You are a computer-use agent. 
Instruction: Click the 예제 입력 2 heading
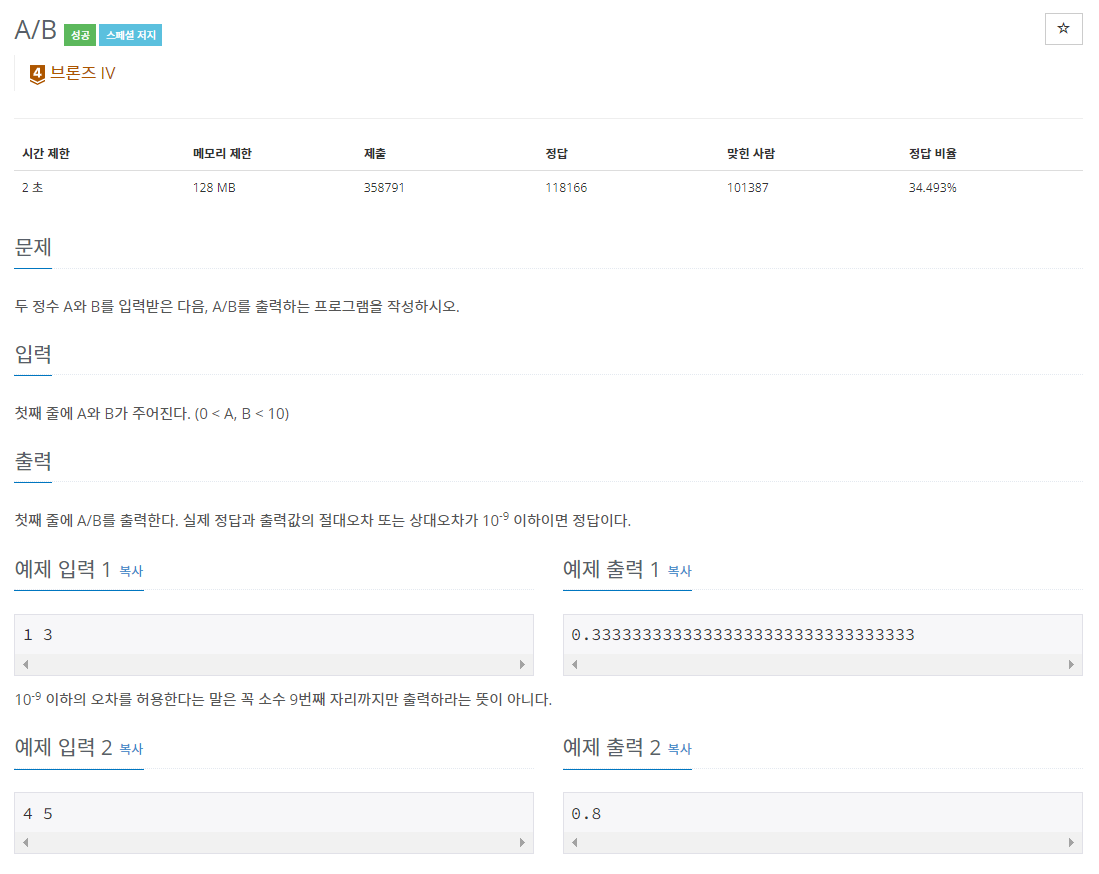click(63, 747)
